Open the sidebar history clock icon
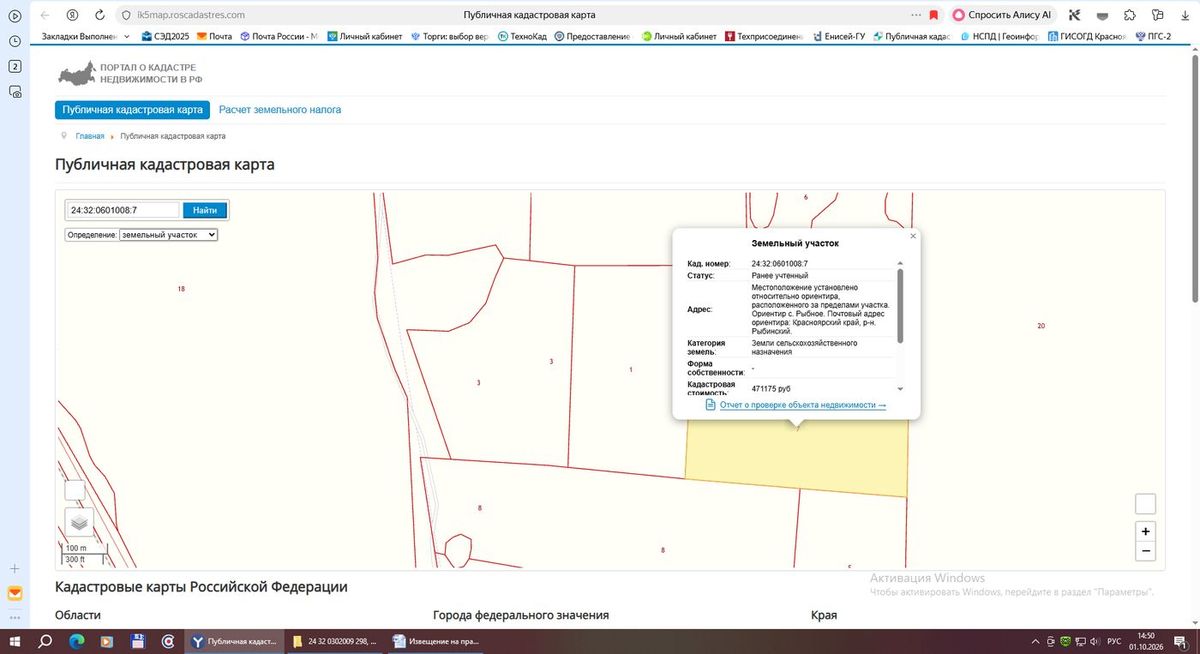The image size is (1200, 654). pyautogui.click(x=15, y=41)
